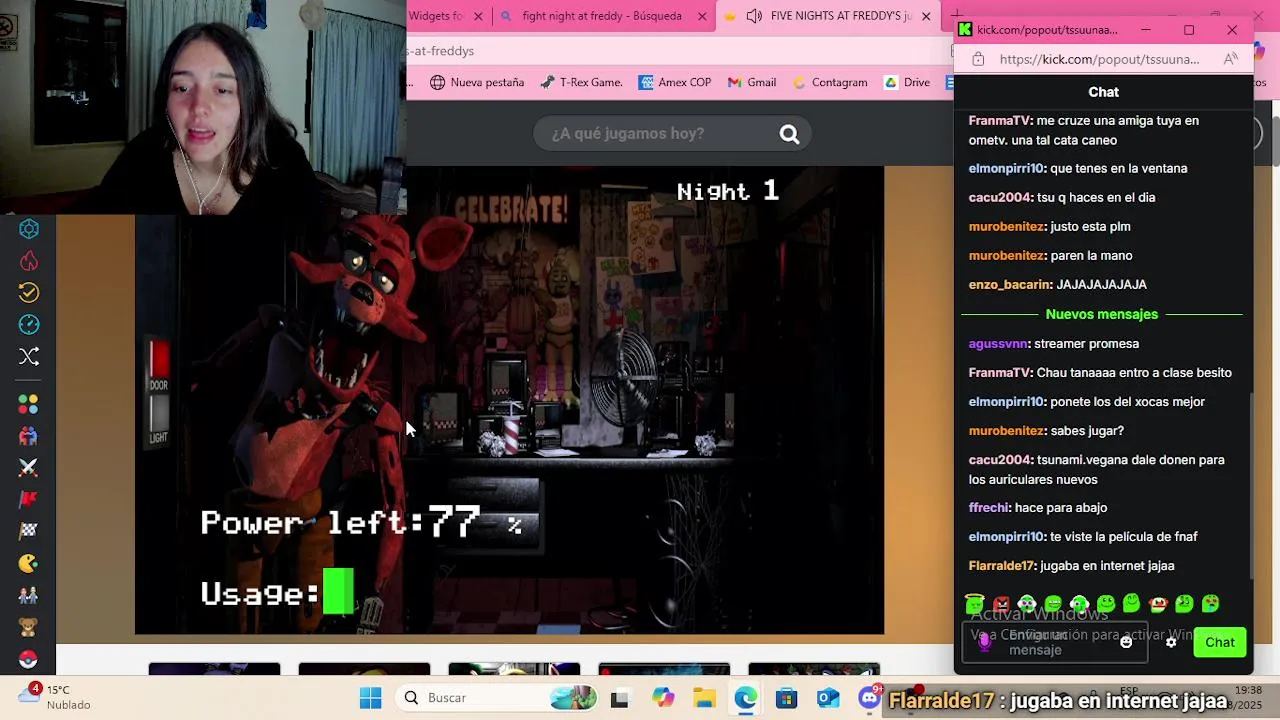Click username cacu2004 on 'tsu q haces' message
The width and height of the screenshot is (1280, 720).
point(1000,197)
